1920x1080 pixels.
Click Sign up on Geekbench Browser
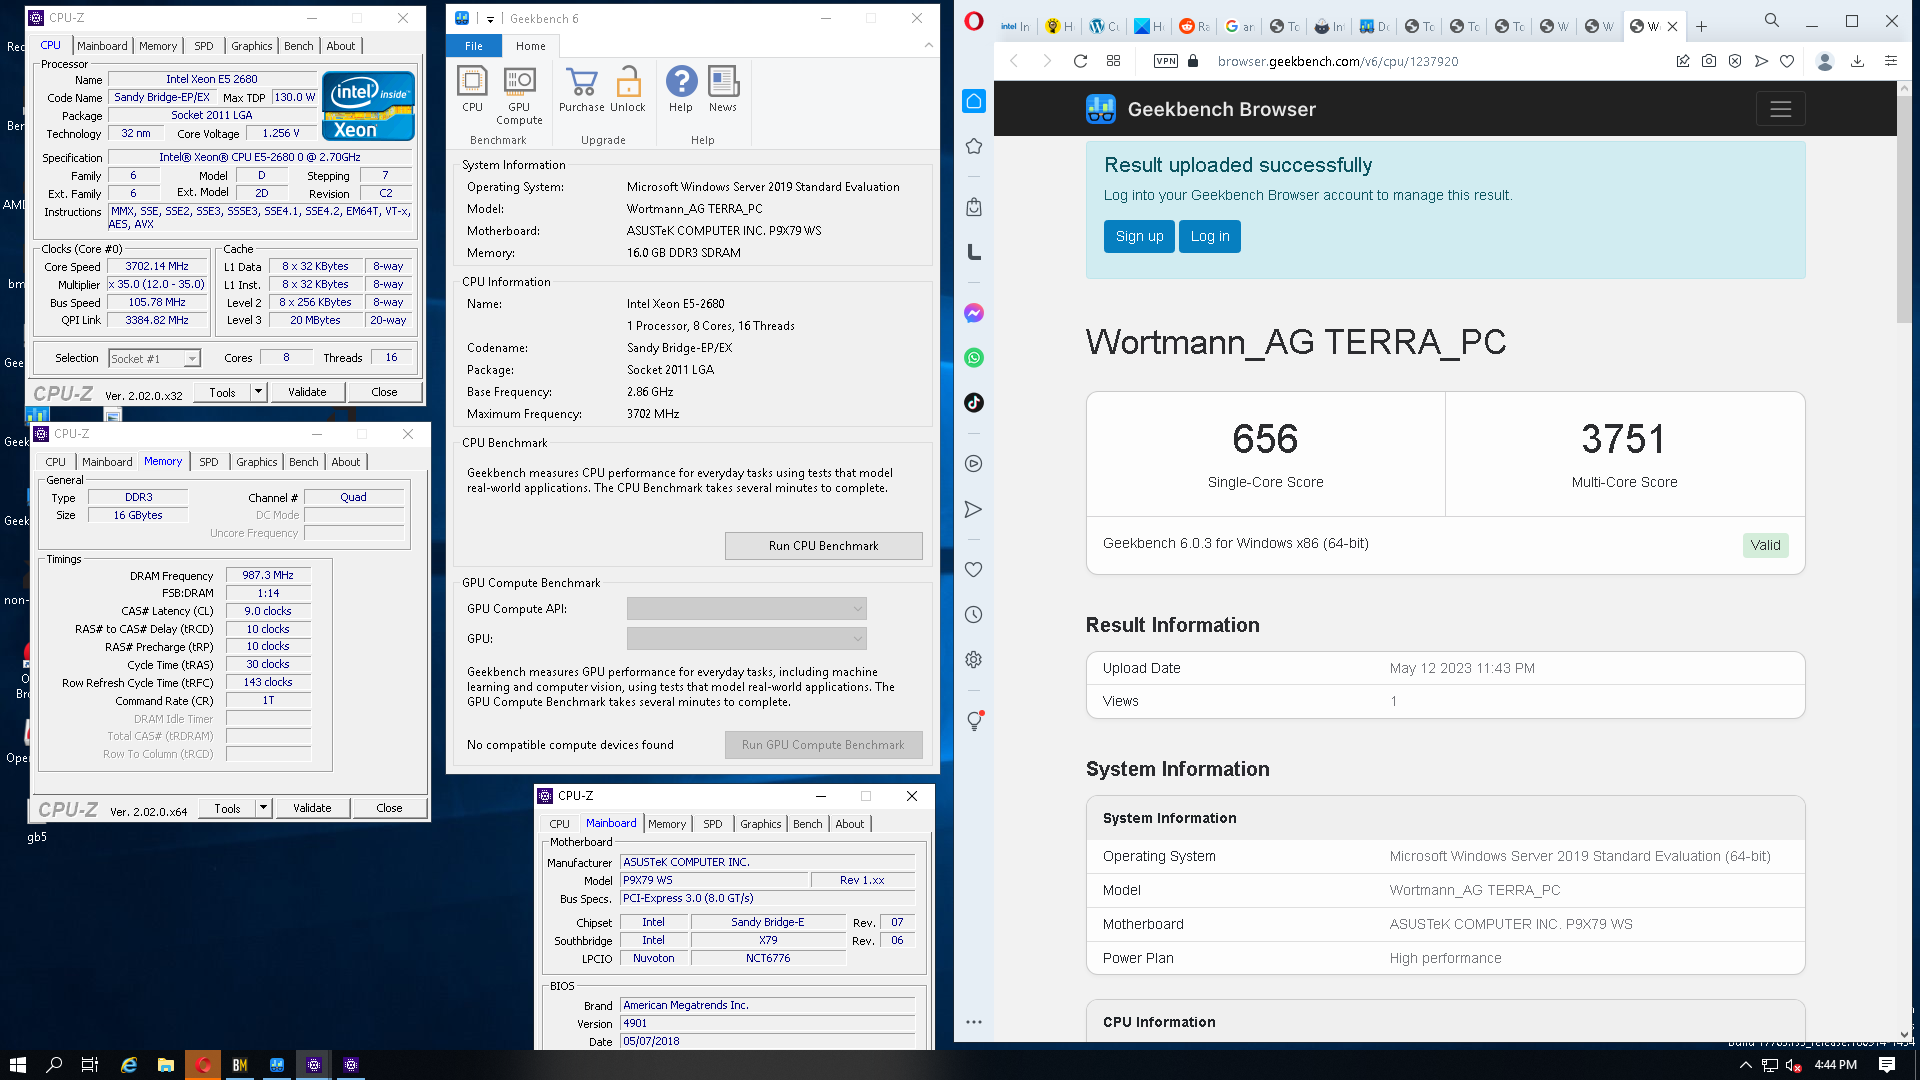pyautogui.click(x=1139, y=237)
